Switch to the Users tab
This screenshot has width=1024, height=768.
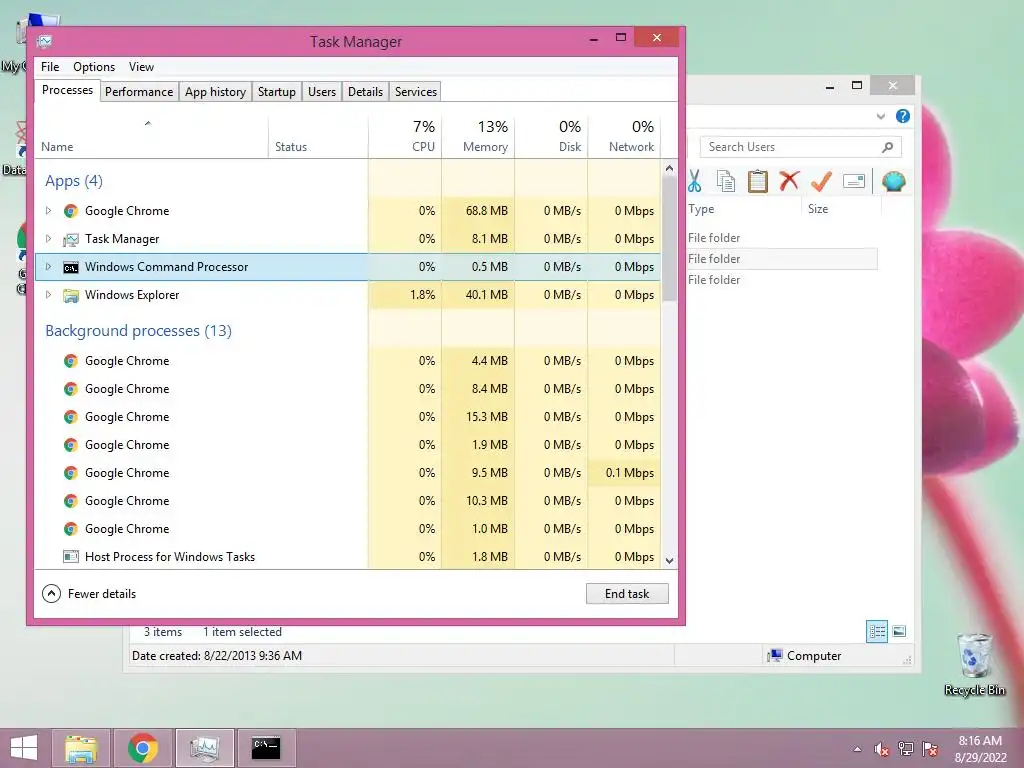coord(322,92)
